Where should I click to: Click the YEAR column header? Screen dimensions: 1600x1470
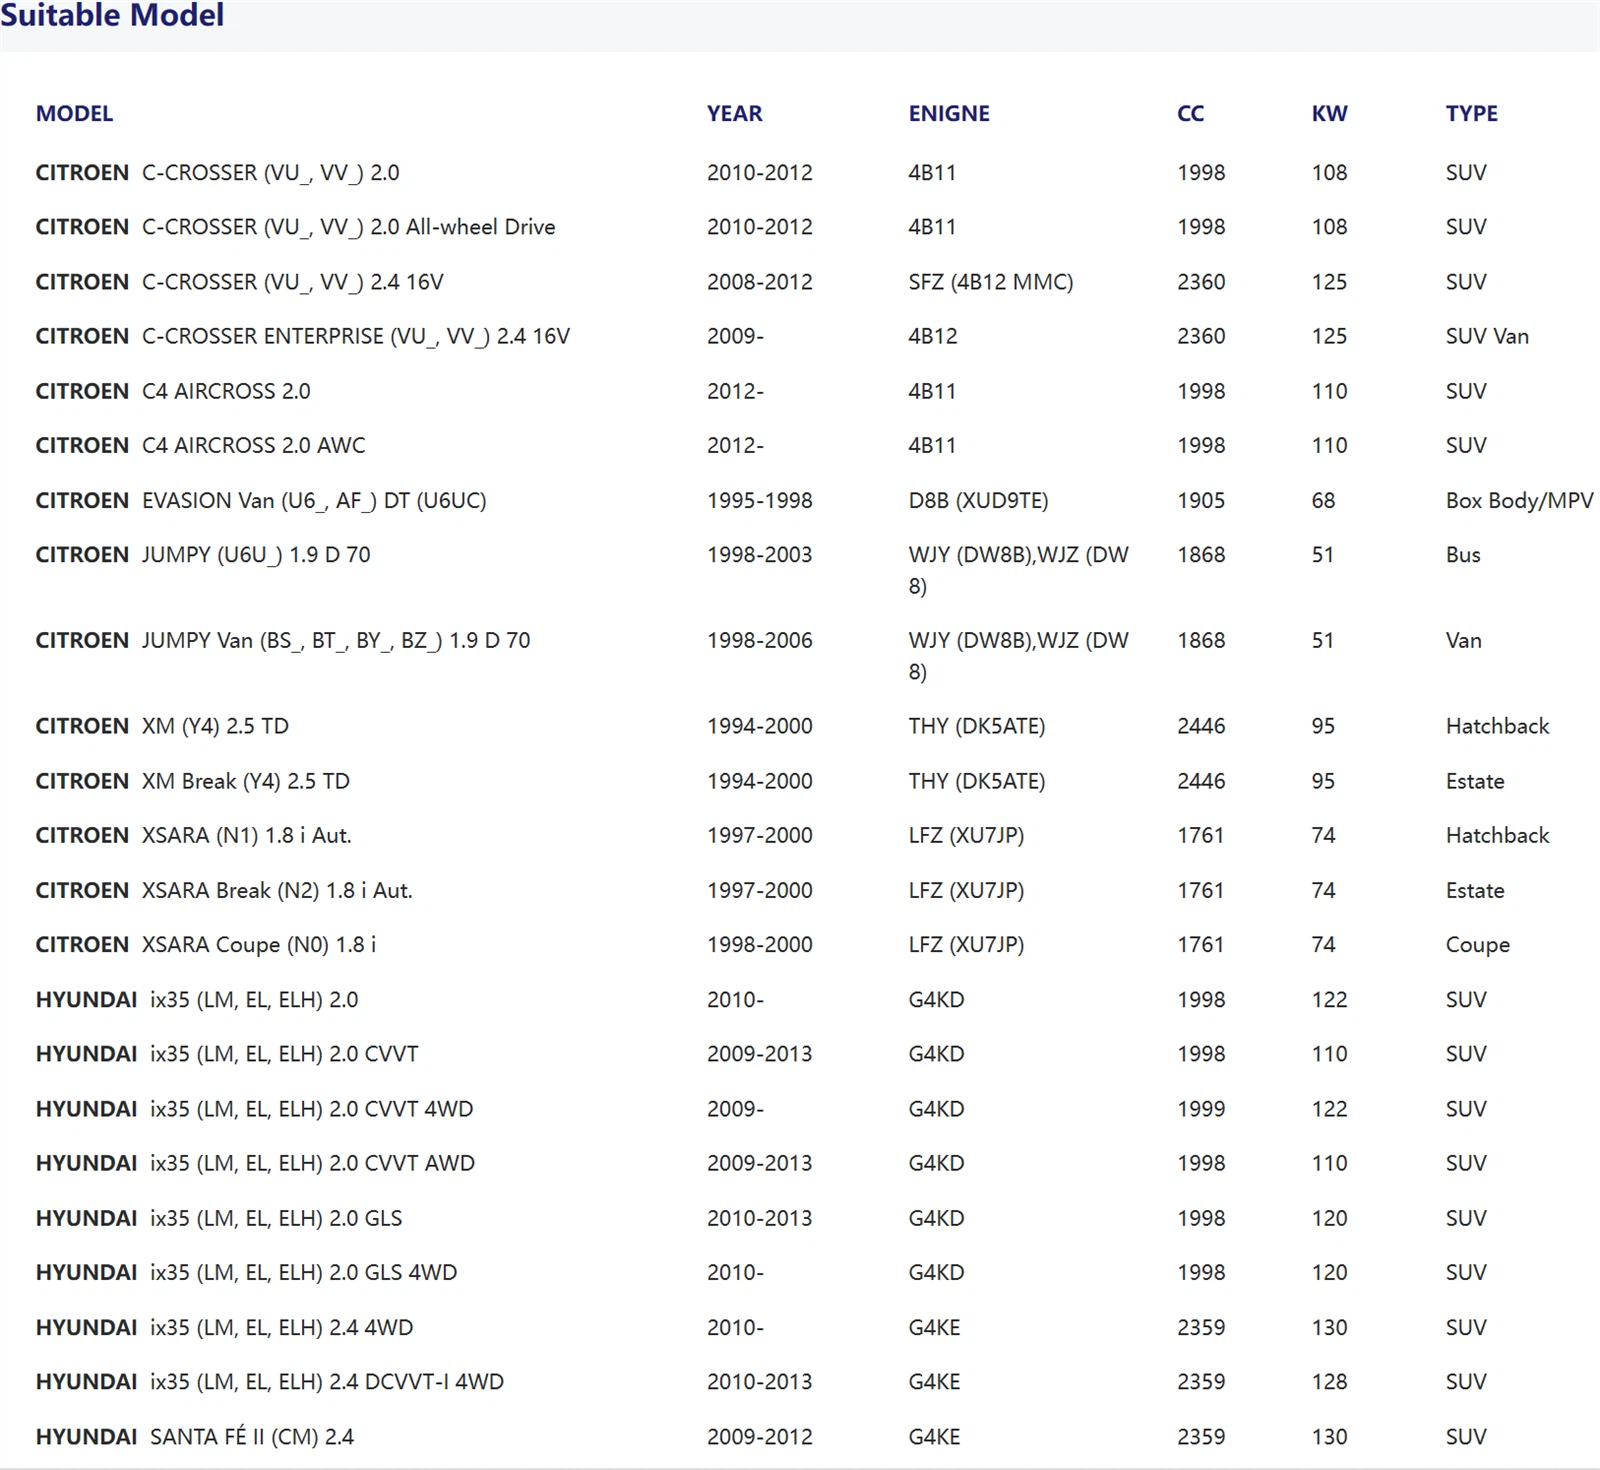tap(734, 114)
